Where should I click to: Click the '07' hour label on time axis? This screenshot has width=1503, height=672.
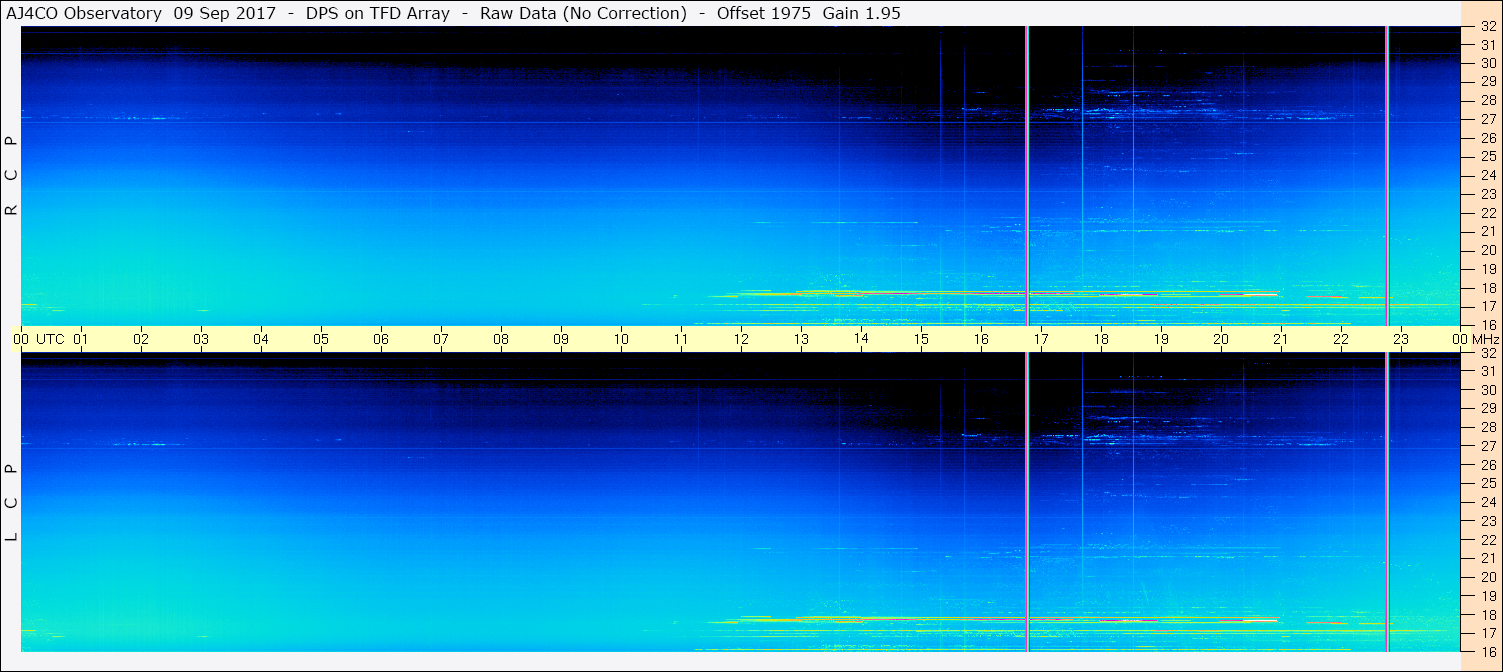coord(441,339)
